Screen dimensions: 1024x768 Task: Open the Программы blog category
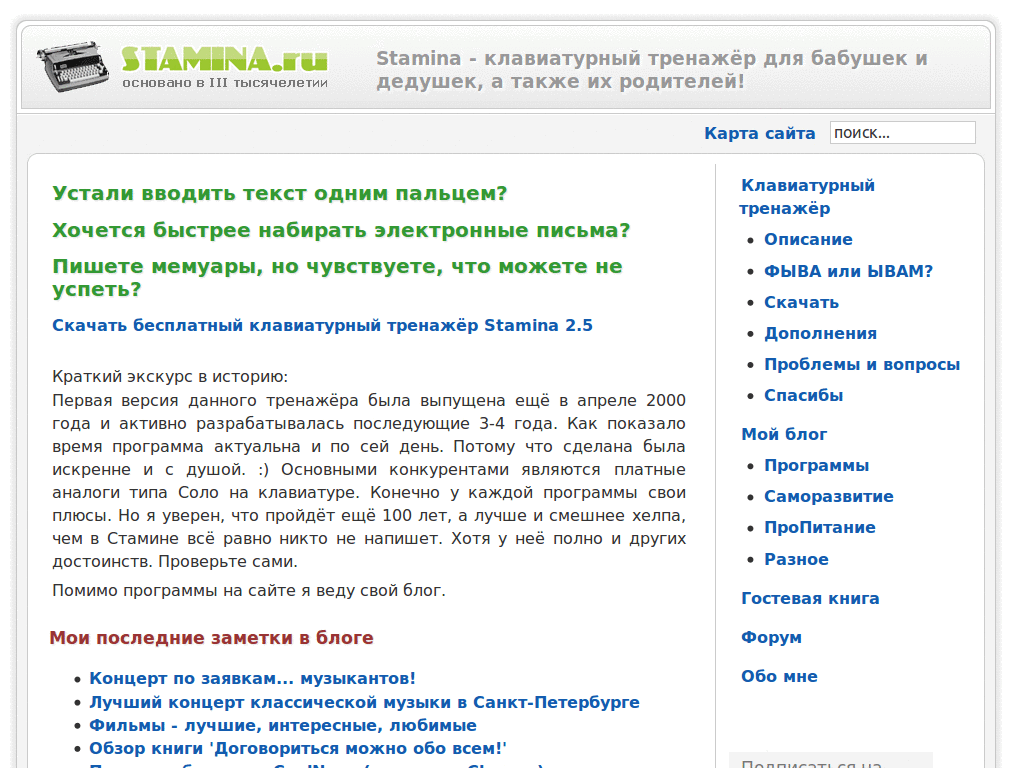tap(816, 466)
